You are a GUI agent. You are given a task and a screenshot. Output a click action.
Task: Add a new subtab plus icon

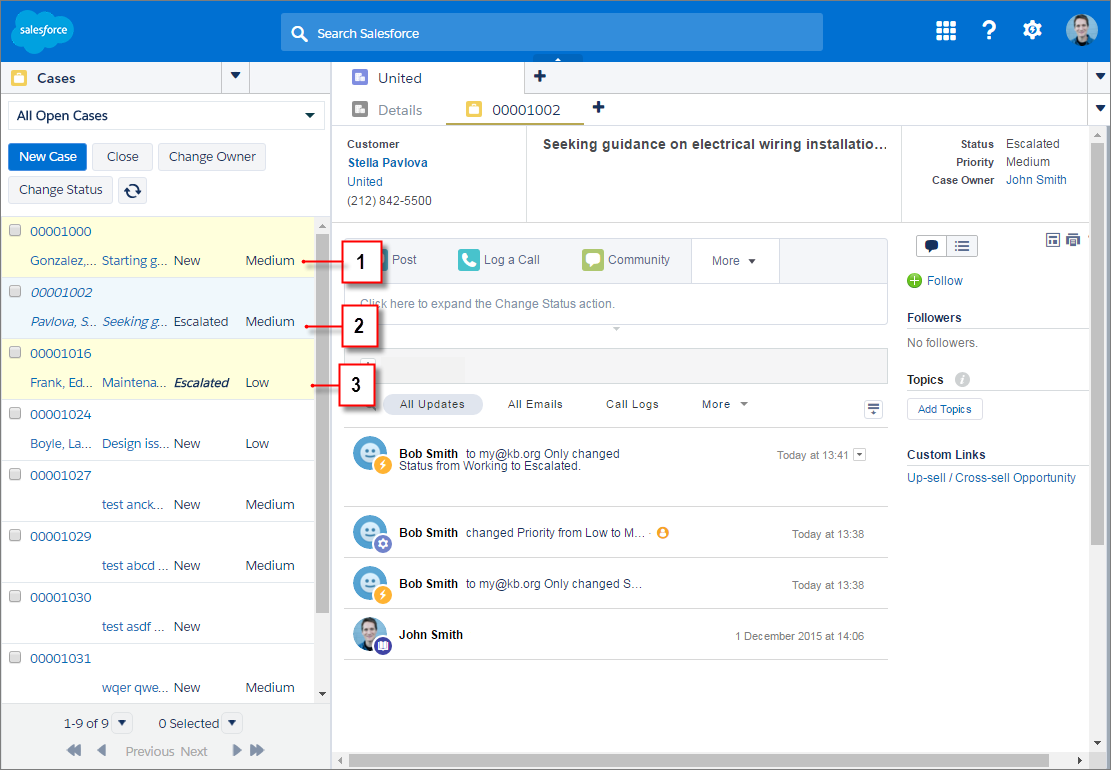(x=599, y=107)
